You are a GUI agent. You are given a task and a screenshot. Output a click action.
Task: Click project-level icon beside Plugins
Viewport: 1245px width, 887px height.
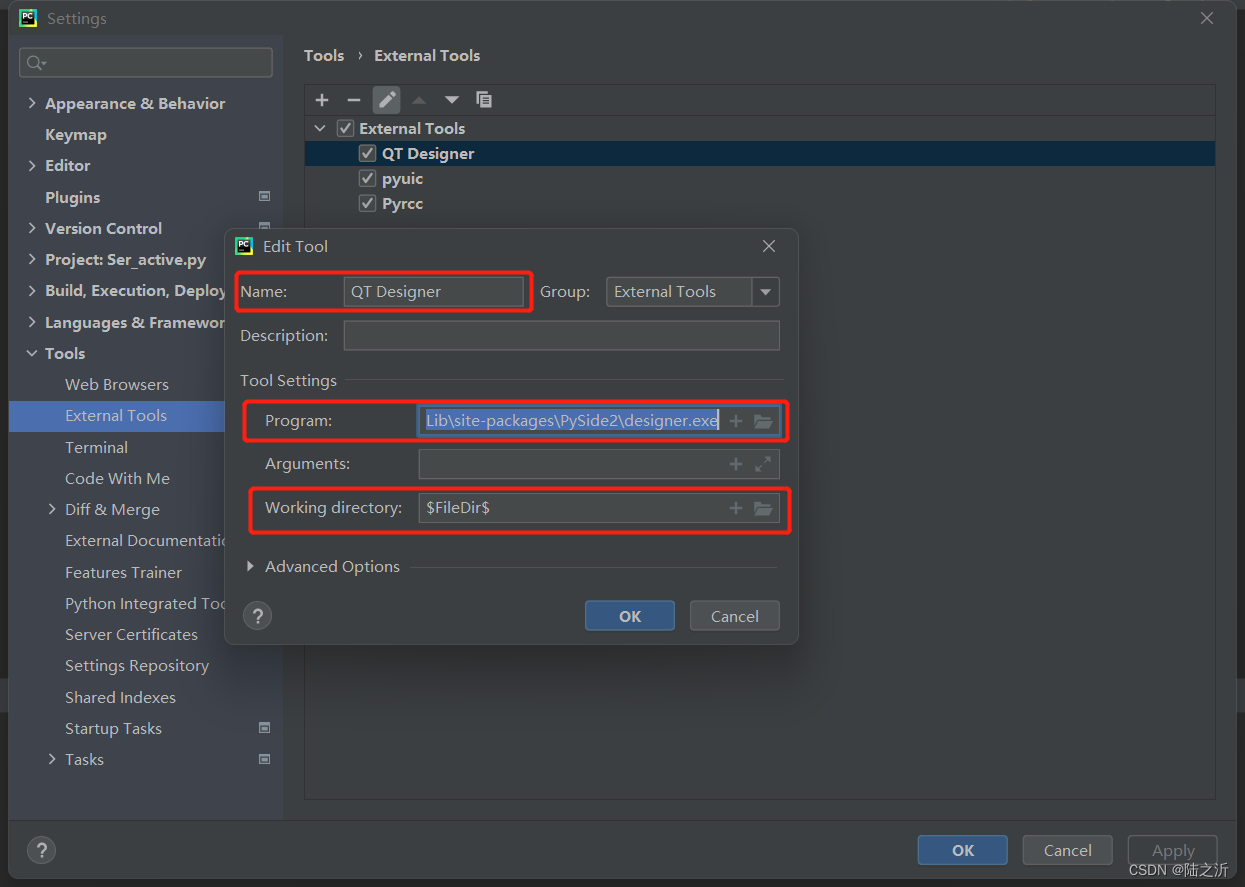tap(264, 196)
